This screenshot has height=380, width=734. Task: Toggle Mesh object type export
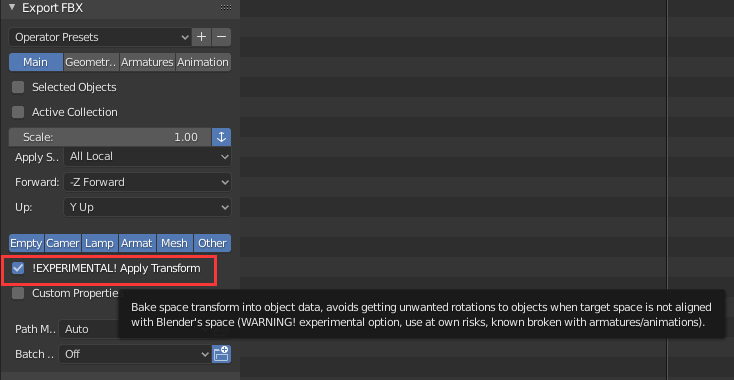(175, 243)
